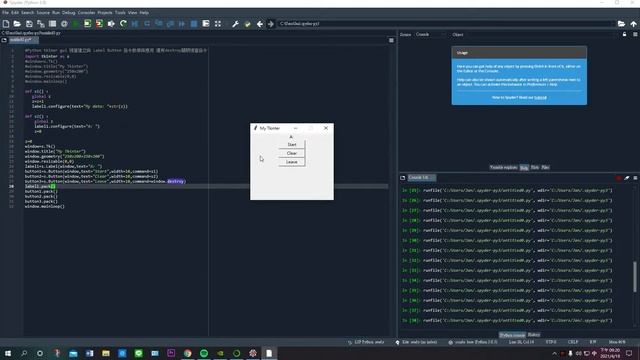Open Spotify from the taskbar

[204, 353]
